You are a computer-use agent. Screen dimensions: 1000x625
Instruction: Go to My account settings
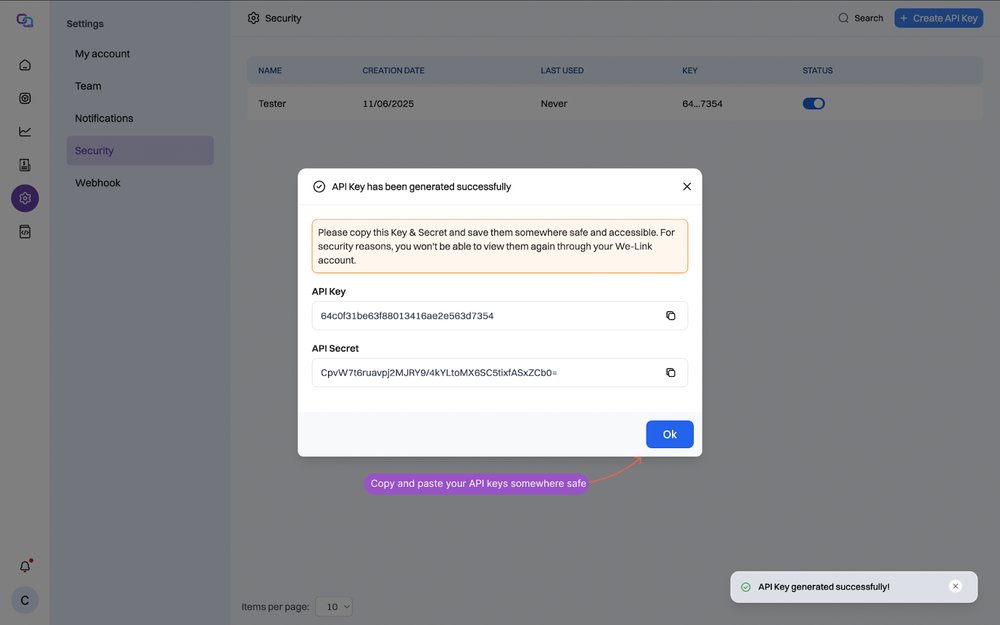(x=103, y=54)
